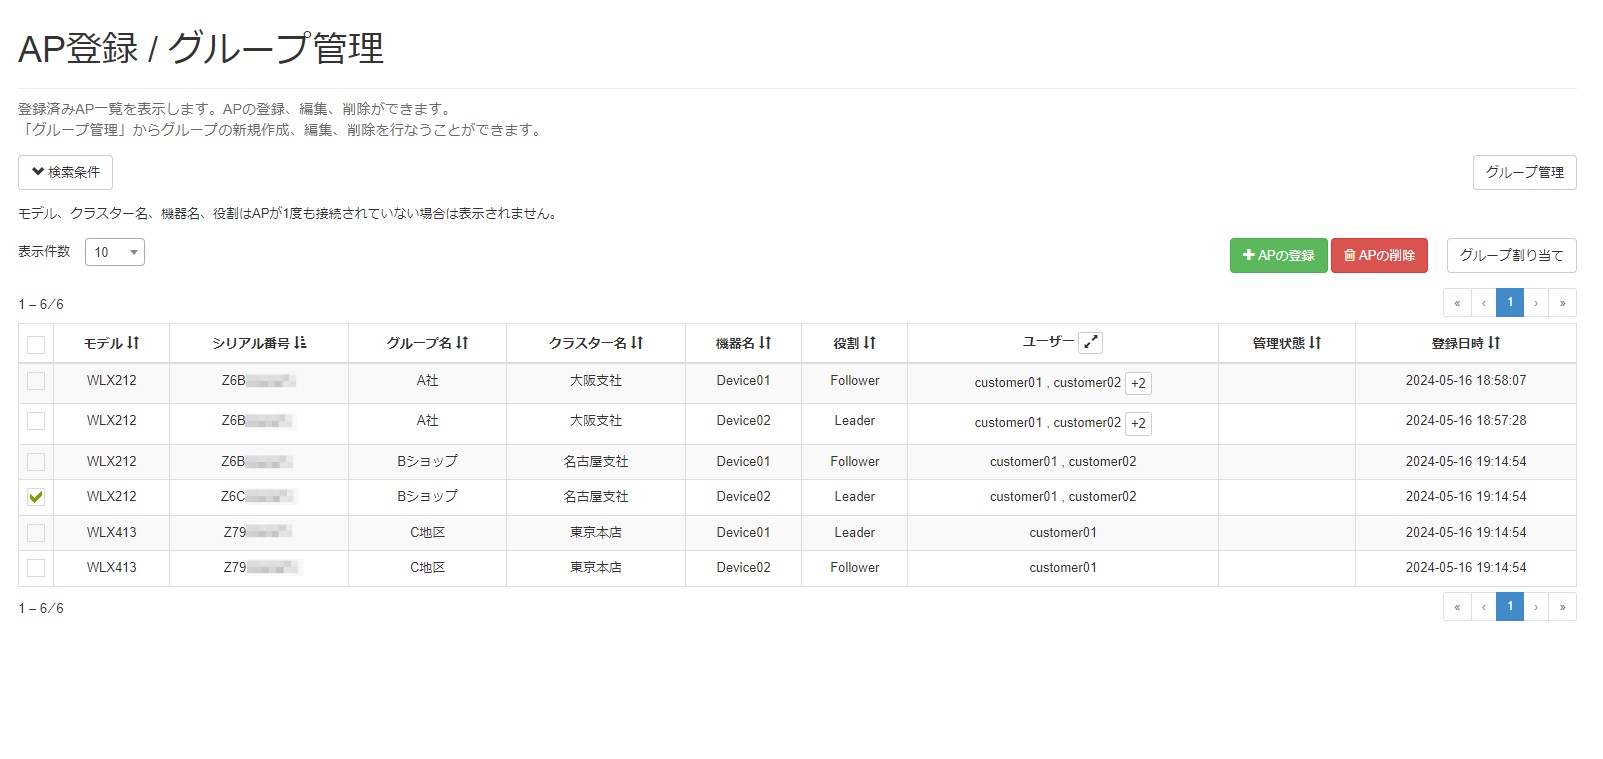Sort by シリアル番号 using its sort icon
This screenshot has height=759, width=1603.
coord(300,343)
